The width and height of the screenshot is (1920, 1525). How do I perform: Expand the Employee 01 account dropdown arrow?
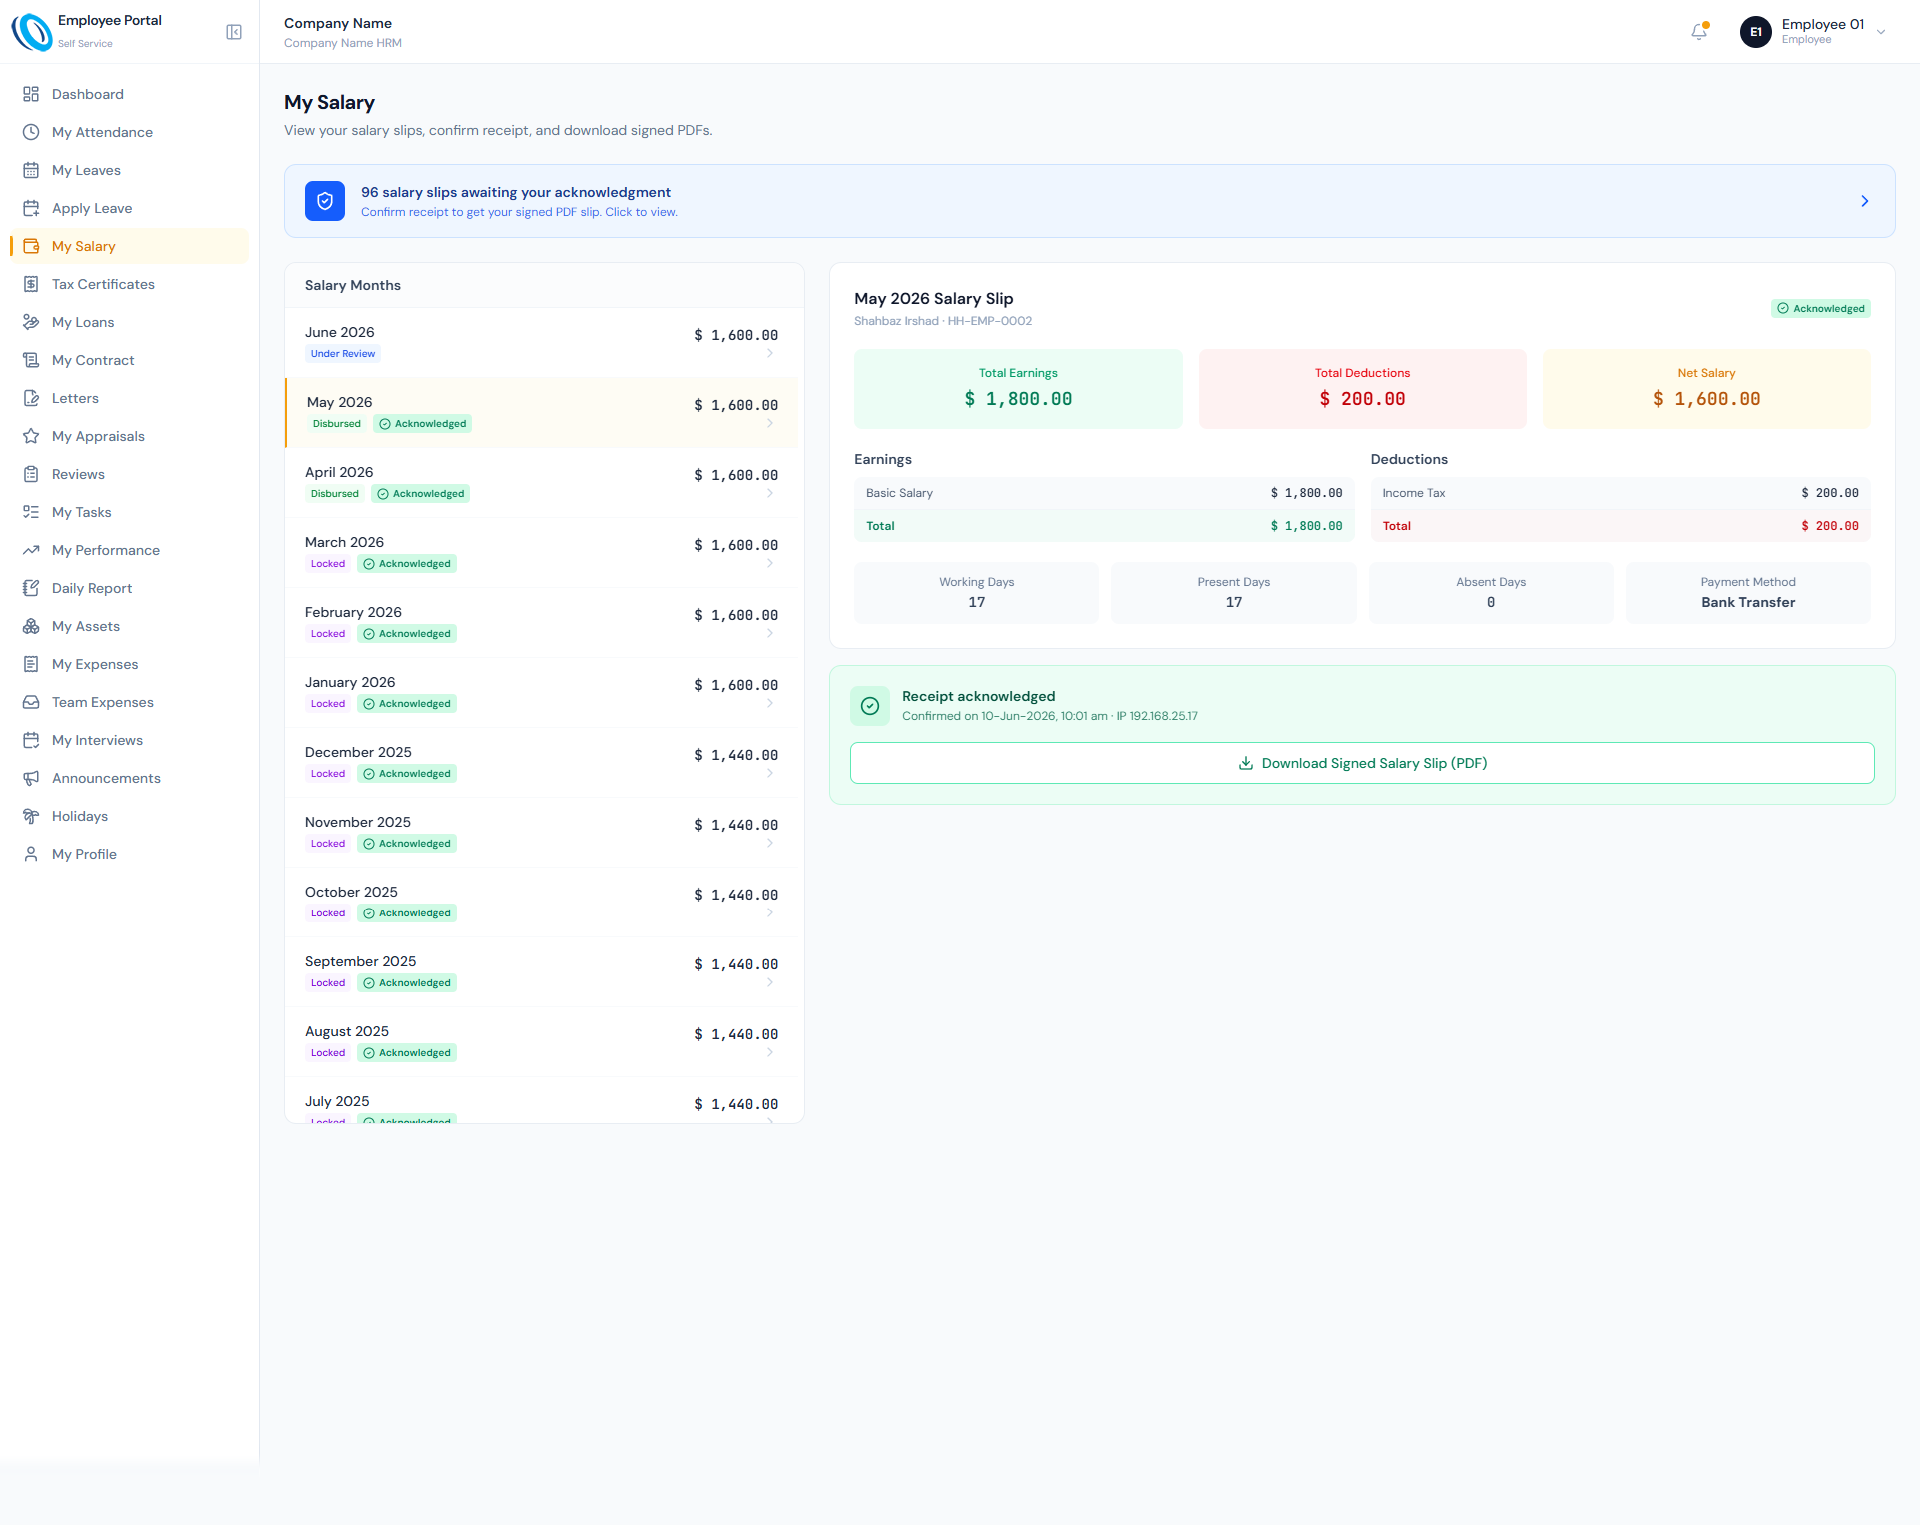pos(1881,32)
